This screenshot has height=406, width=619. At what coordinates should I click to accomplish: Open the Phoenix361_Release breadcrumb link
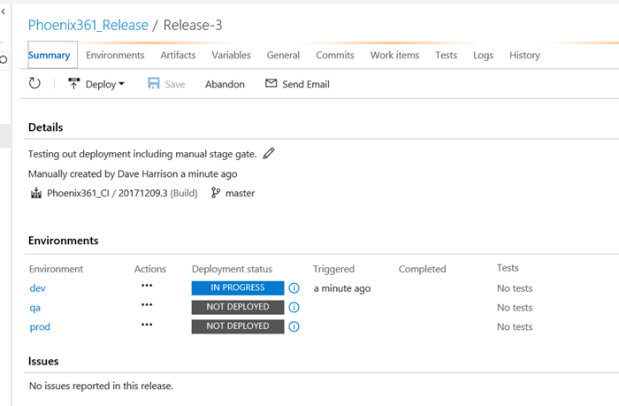tap(88, 25)
